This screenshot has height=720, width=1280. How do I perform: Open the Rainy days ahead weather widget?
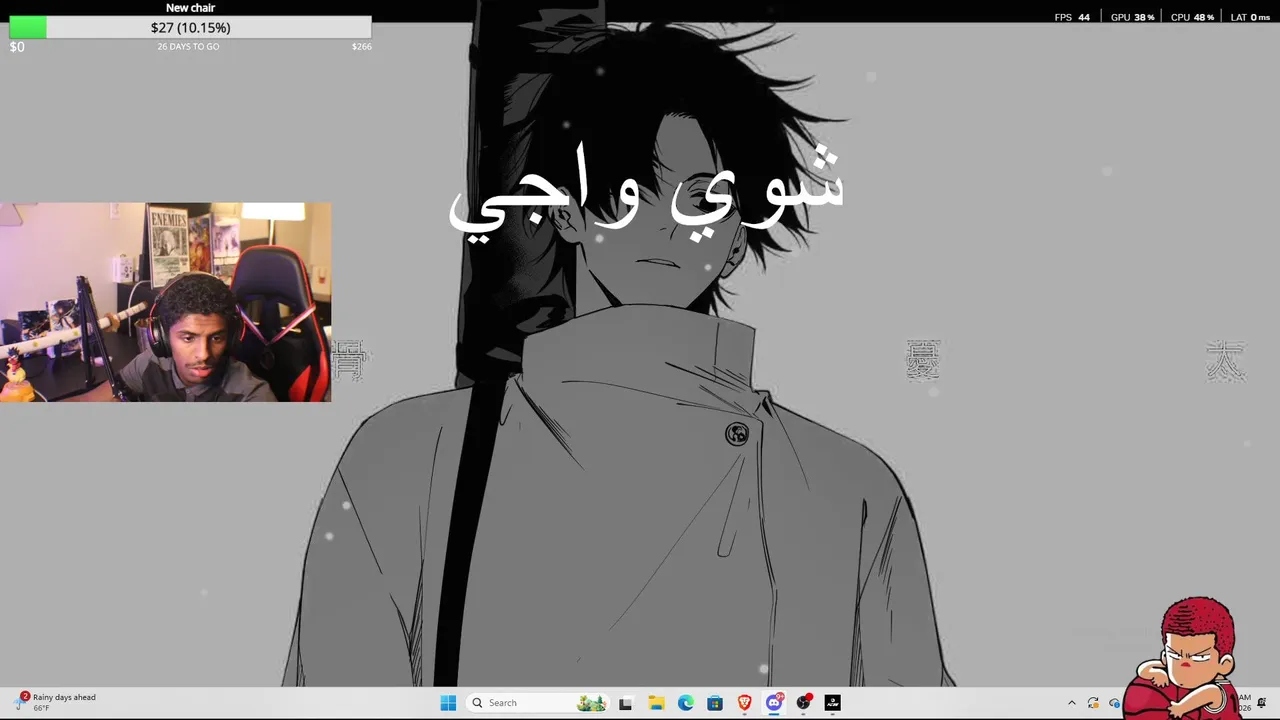56,702
